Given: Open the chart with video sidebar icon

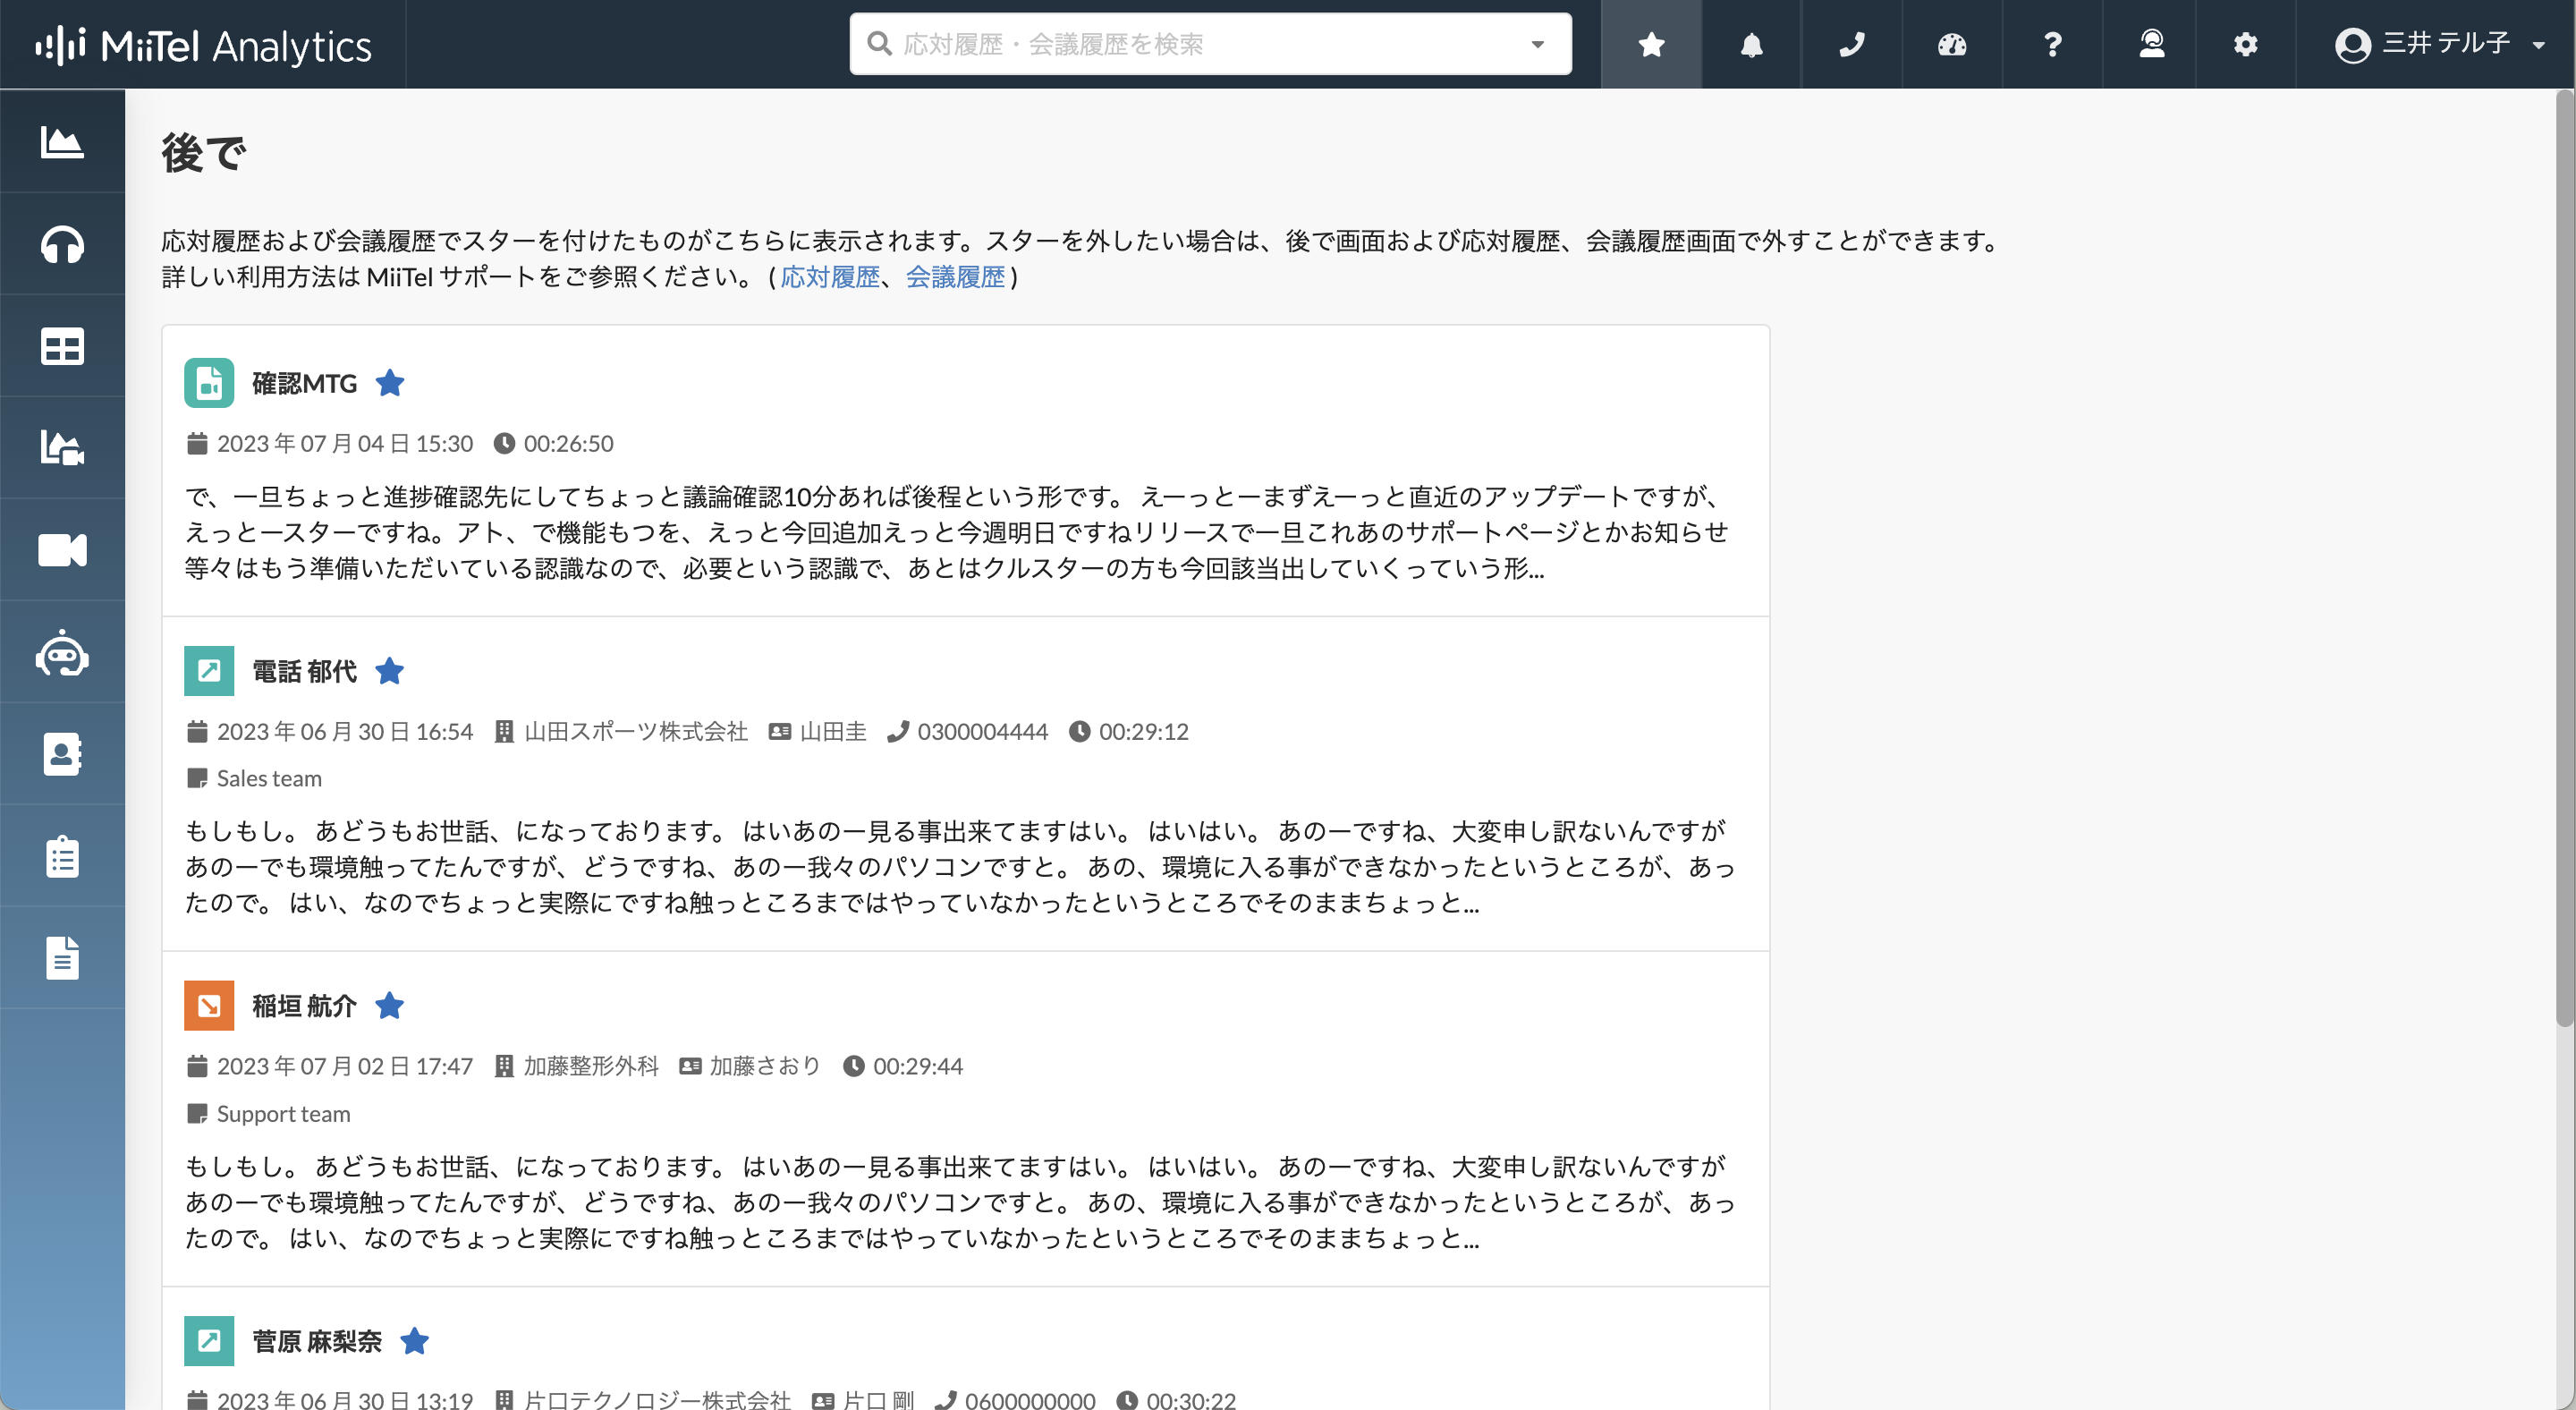Looking at the screenshot, I should click(x=62, y=448).
